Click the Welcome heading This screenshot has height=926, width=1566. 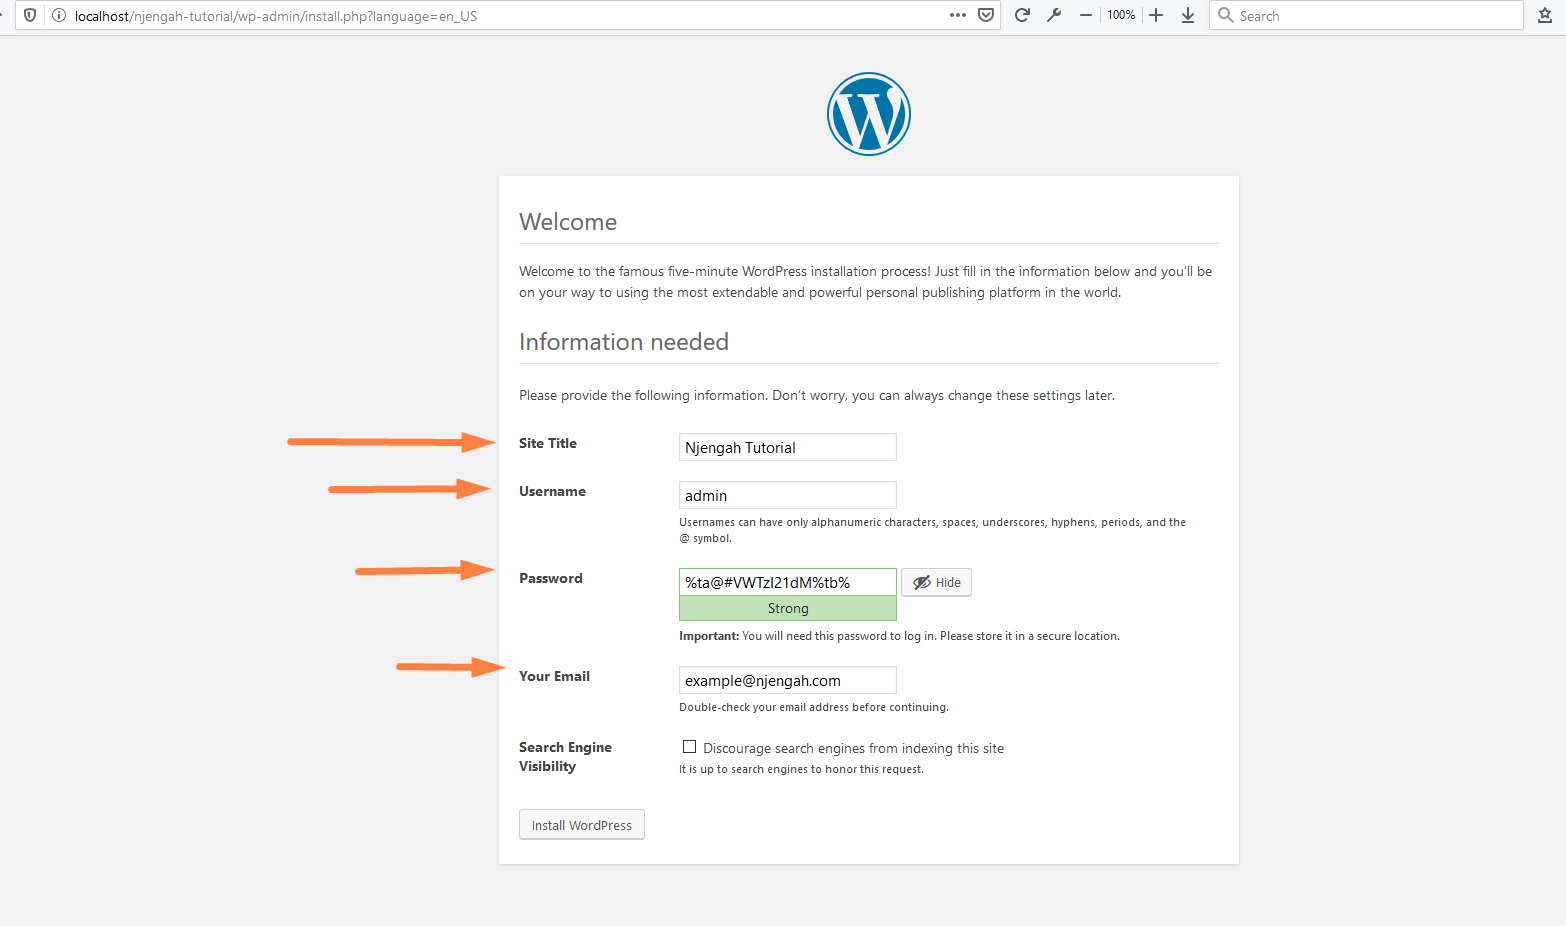point(568,222)
